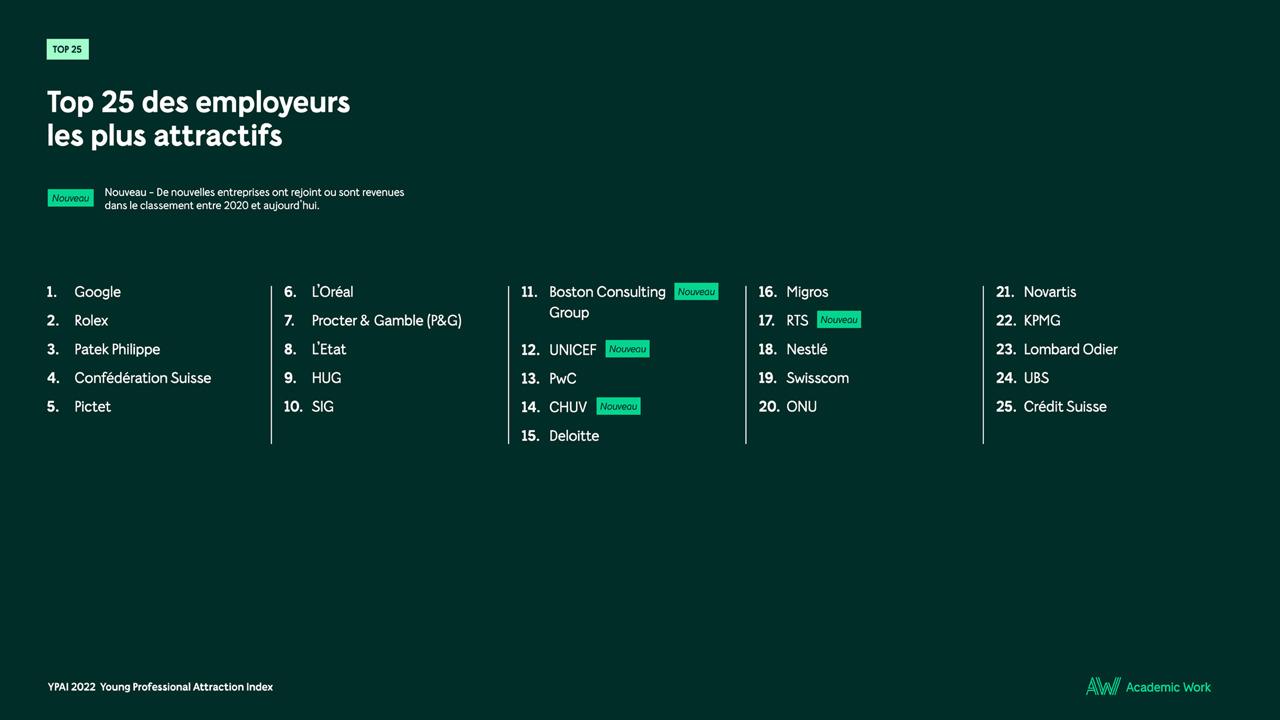Select the PwC entry

(x=563, y=378)
